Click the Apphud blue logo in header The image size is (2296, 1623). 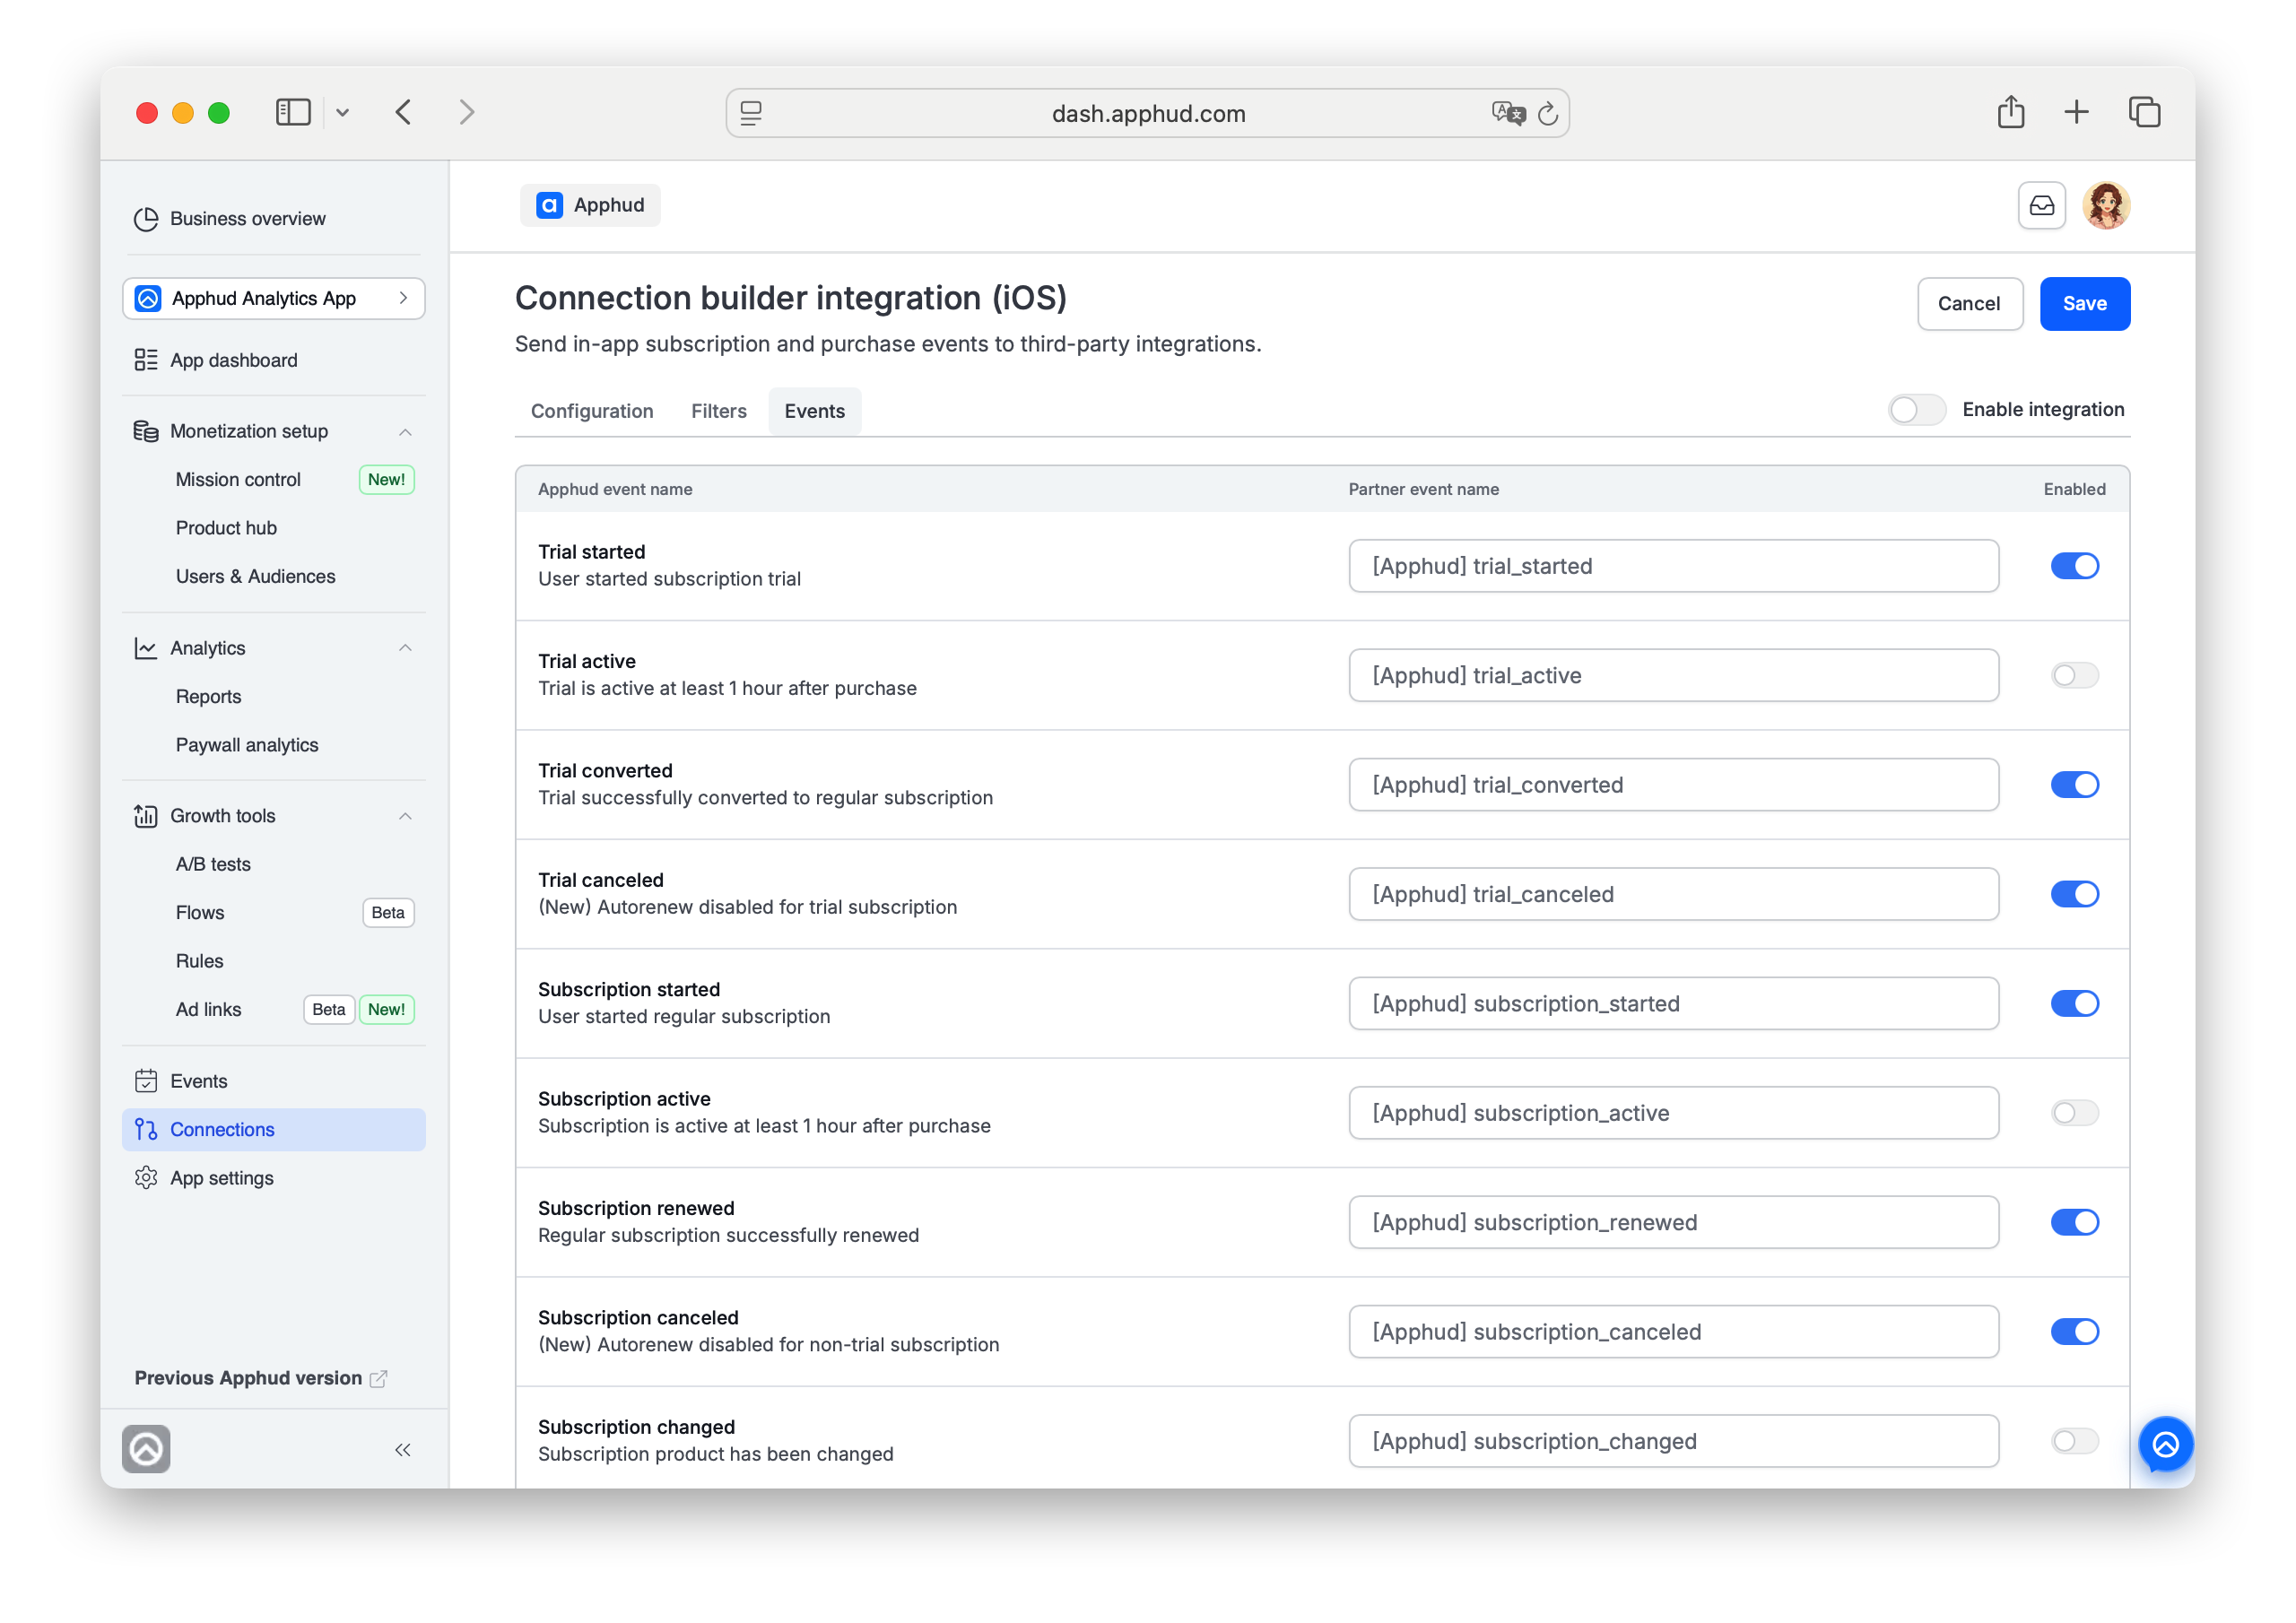[549, 205]
